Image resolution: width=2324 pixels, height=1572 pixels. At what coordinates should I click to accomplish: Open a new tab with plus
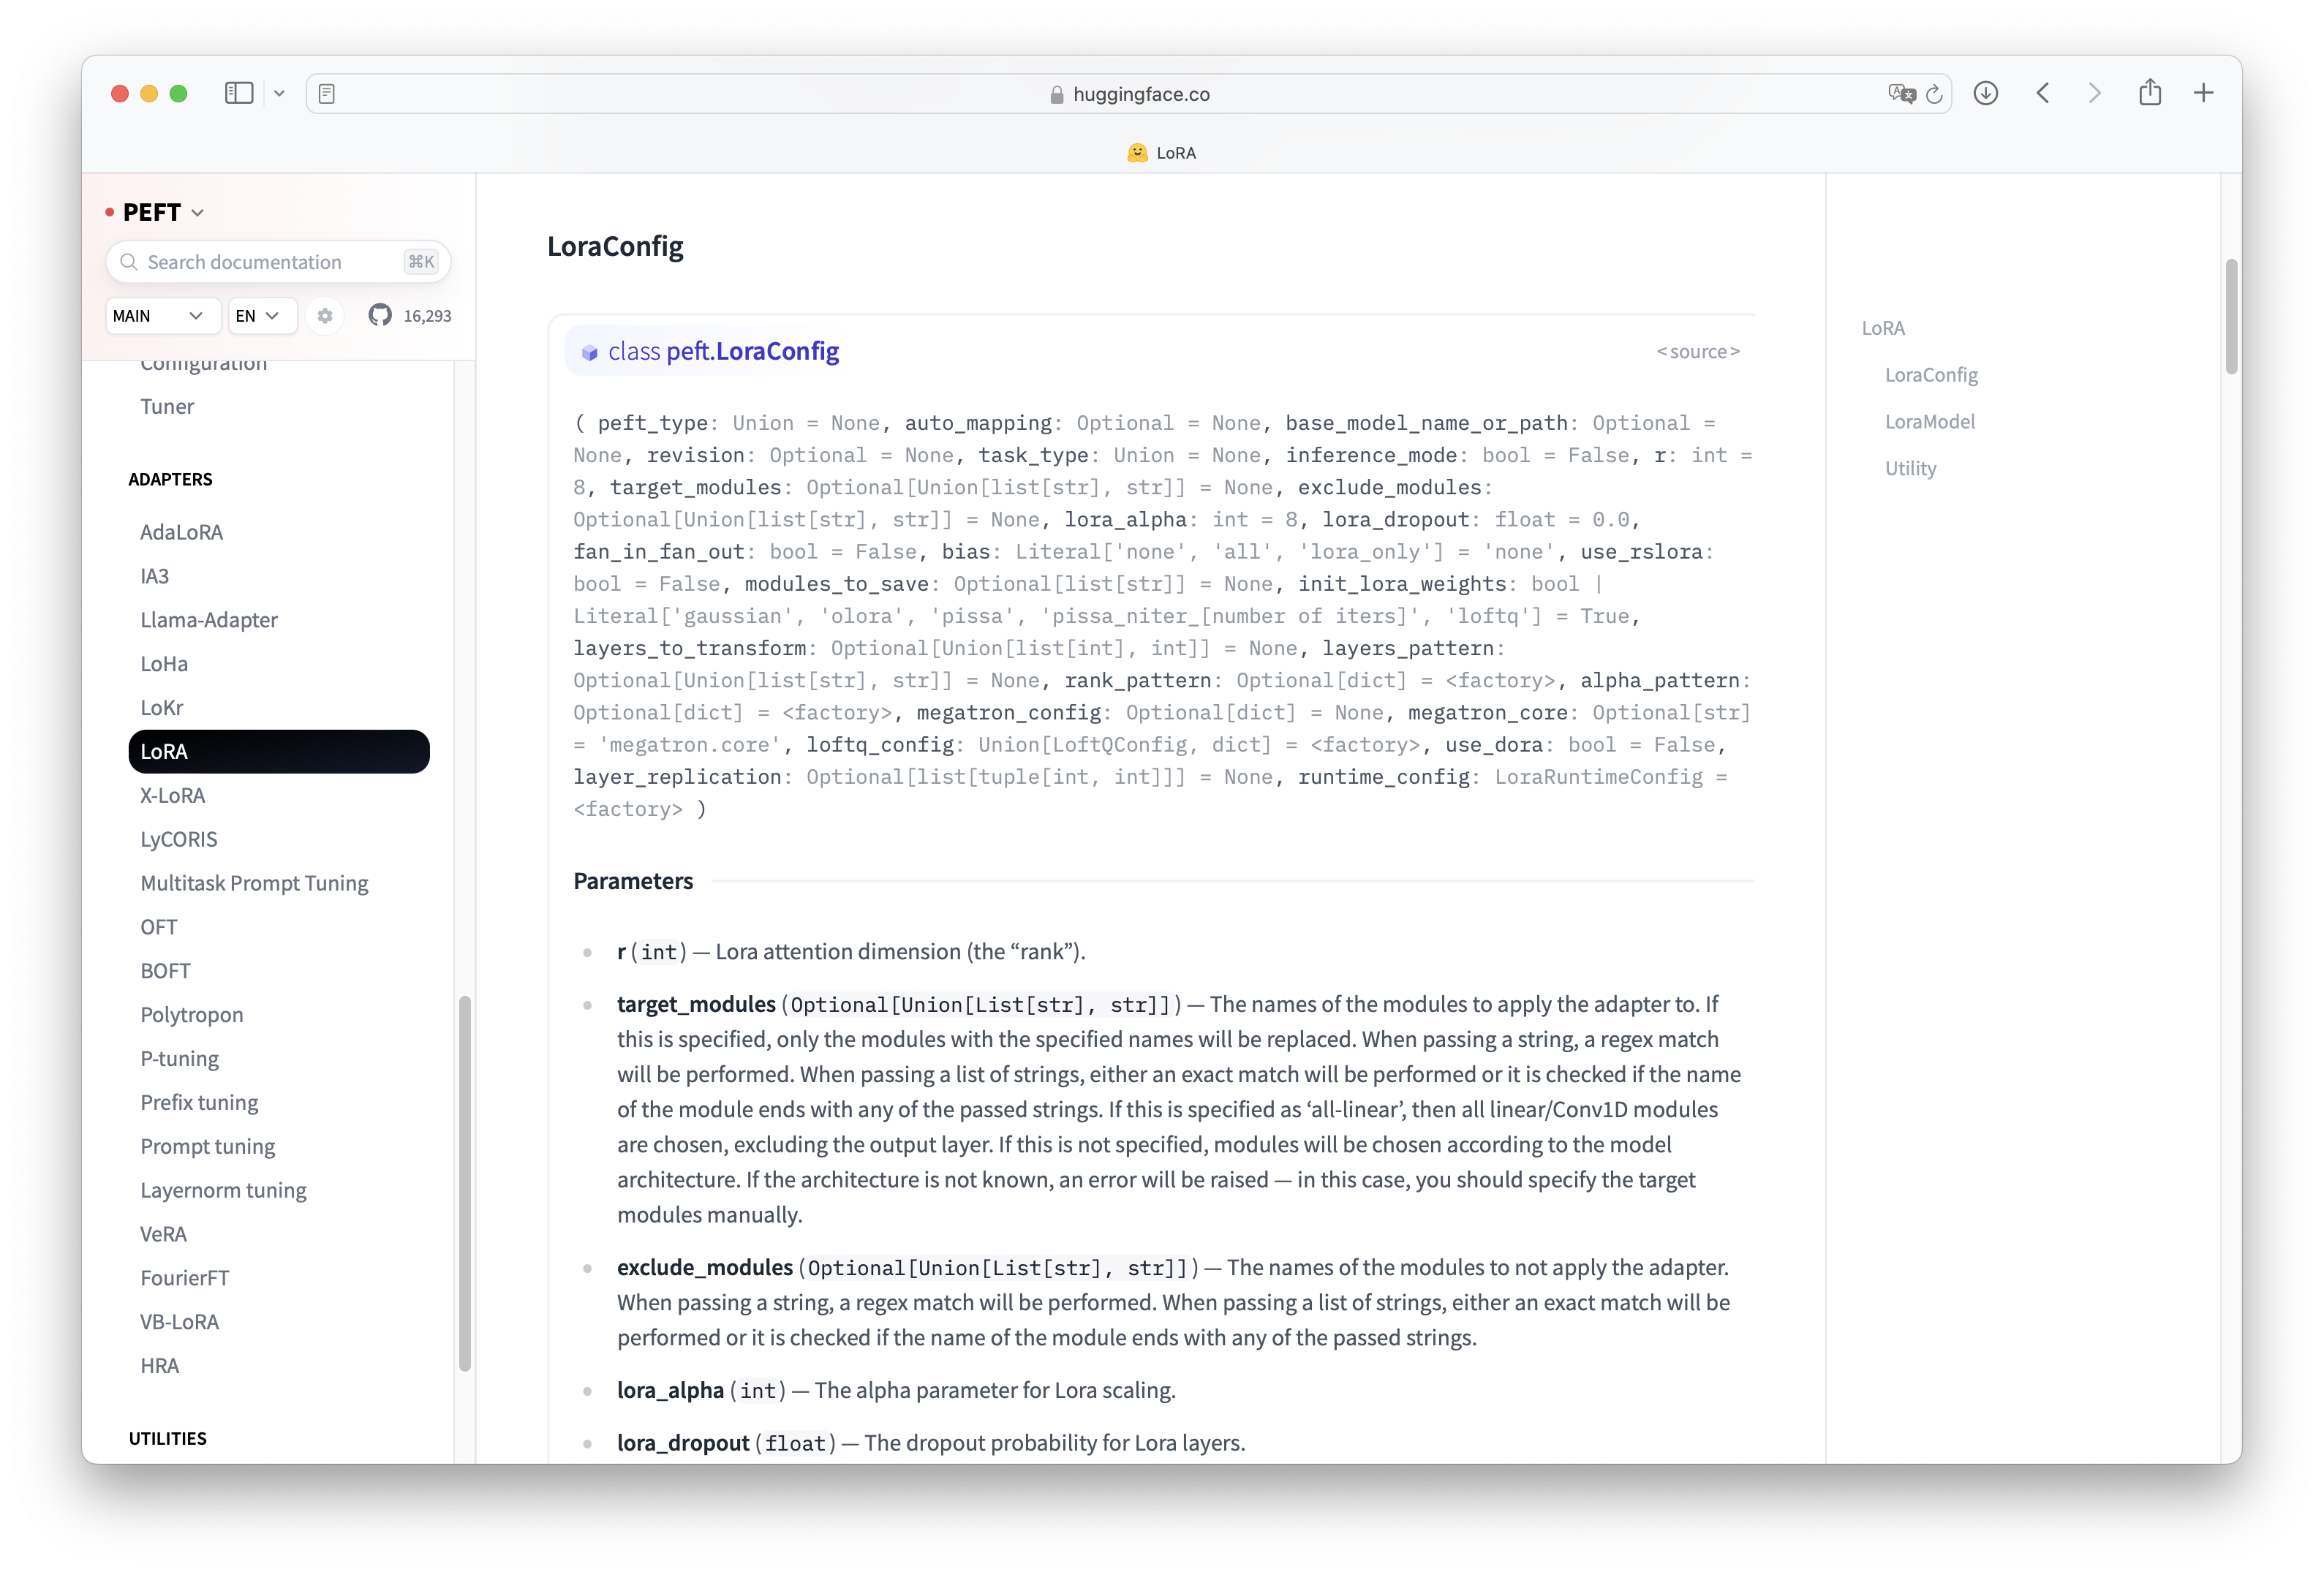tap(2203, 93)
